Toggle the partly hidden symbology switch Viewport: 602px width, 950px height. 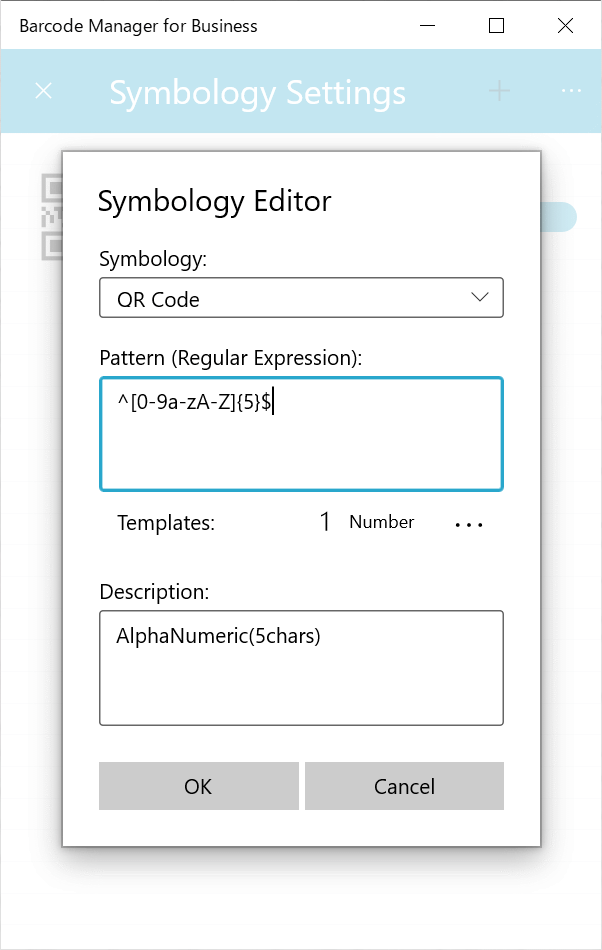click(x=558, y=217)
